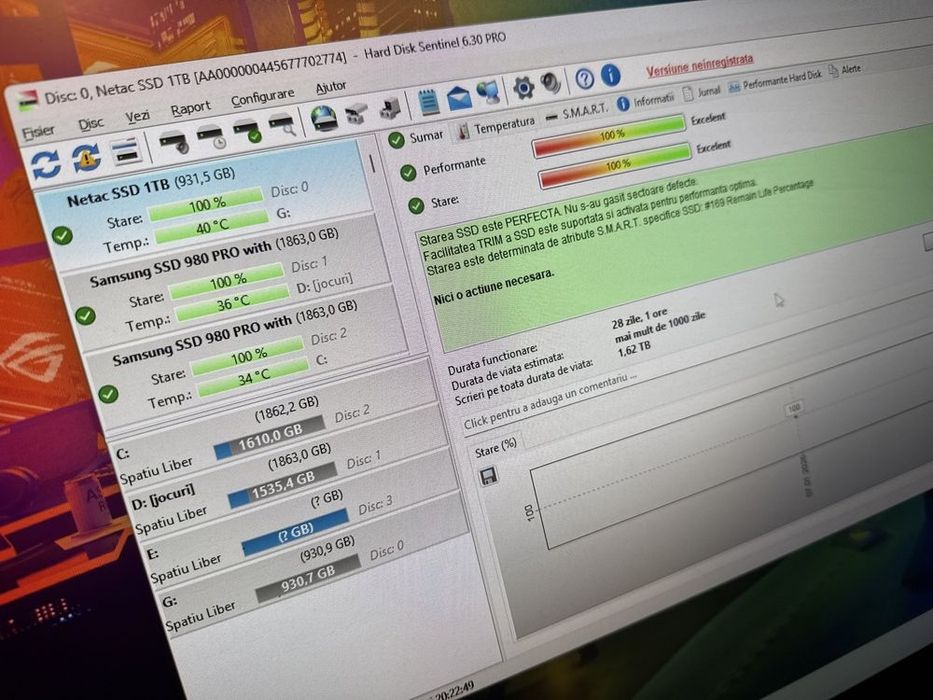
Task: Switch to the Informatii tab
Action: tap(645, 101)
